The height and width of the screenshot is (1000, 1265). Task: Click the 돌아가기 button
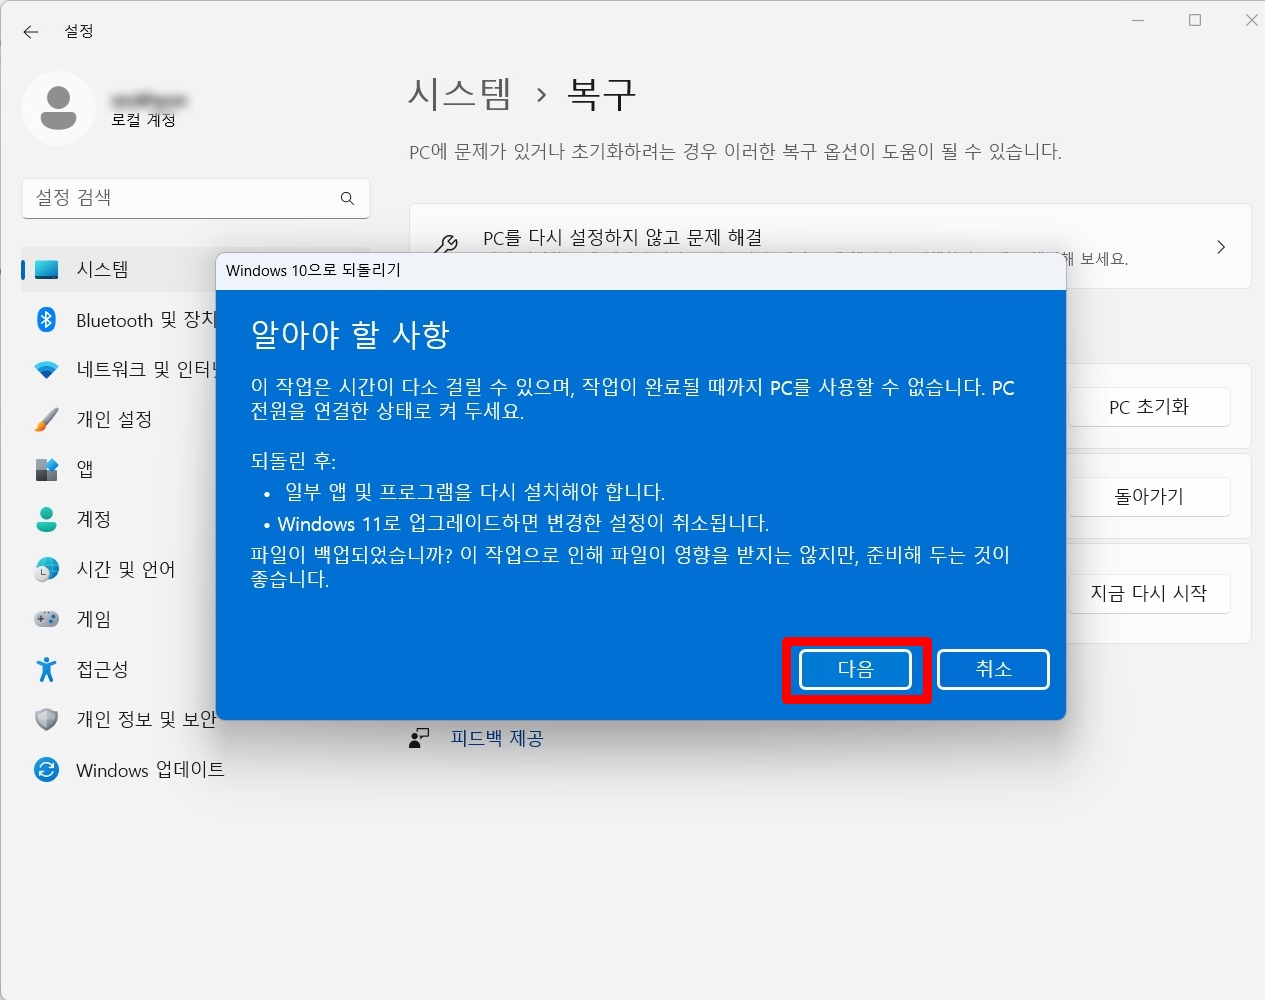(1149, 496)
